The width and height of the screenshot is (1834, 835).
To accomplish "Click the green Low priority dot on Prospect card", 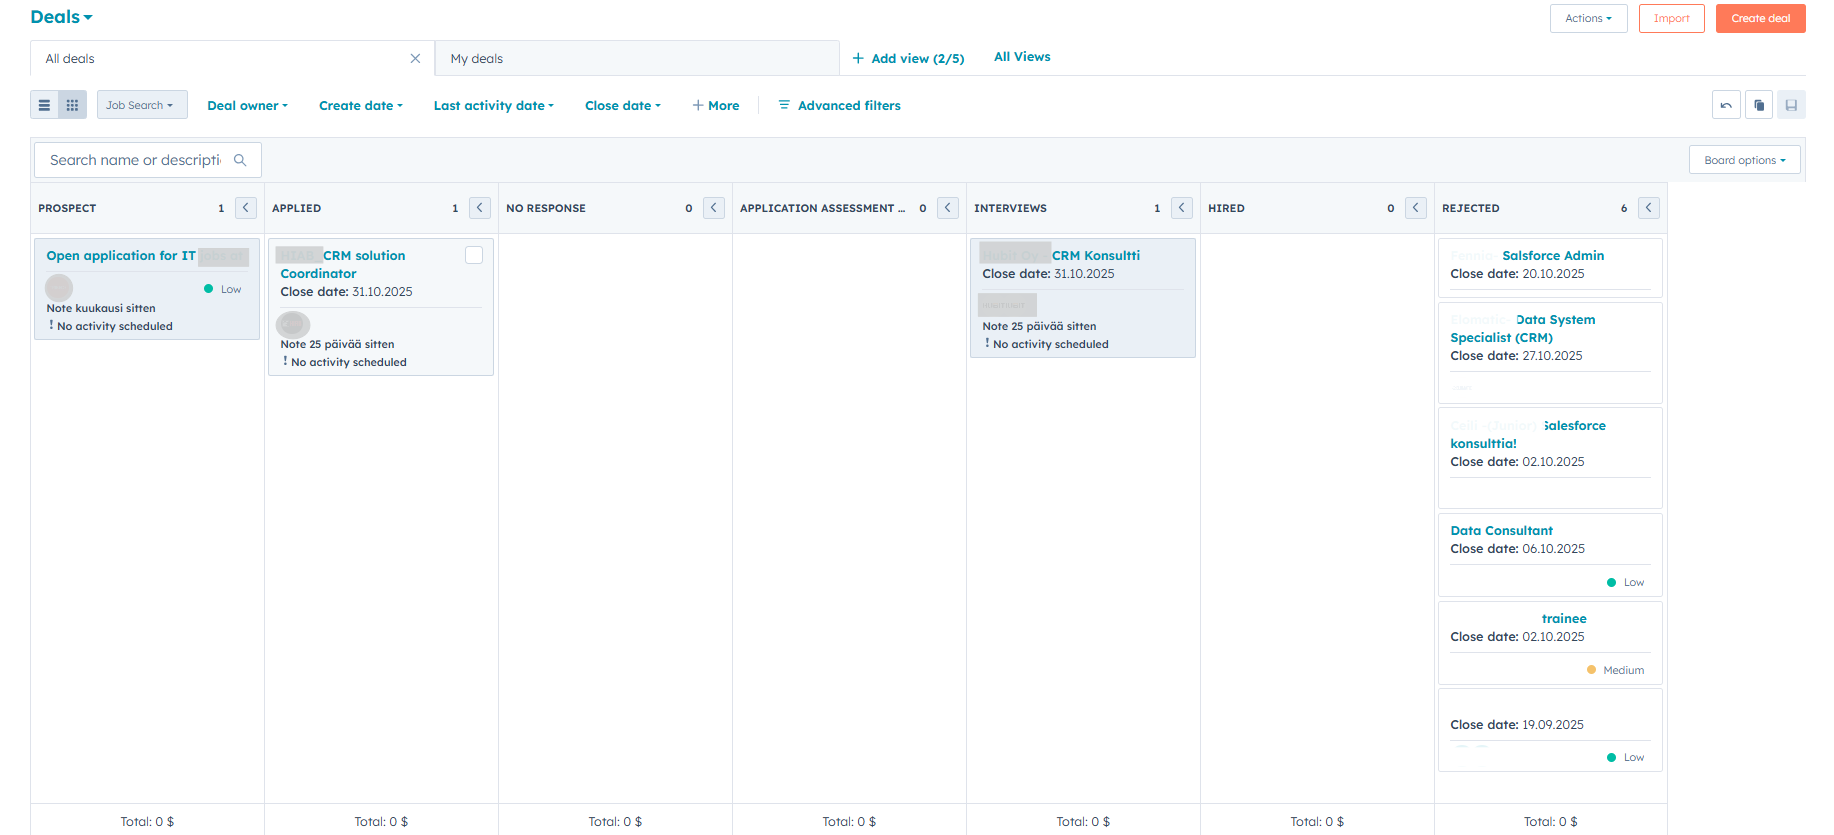I will [x=209, y=289].
